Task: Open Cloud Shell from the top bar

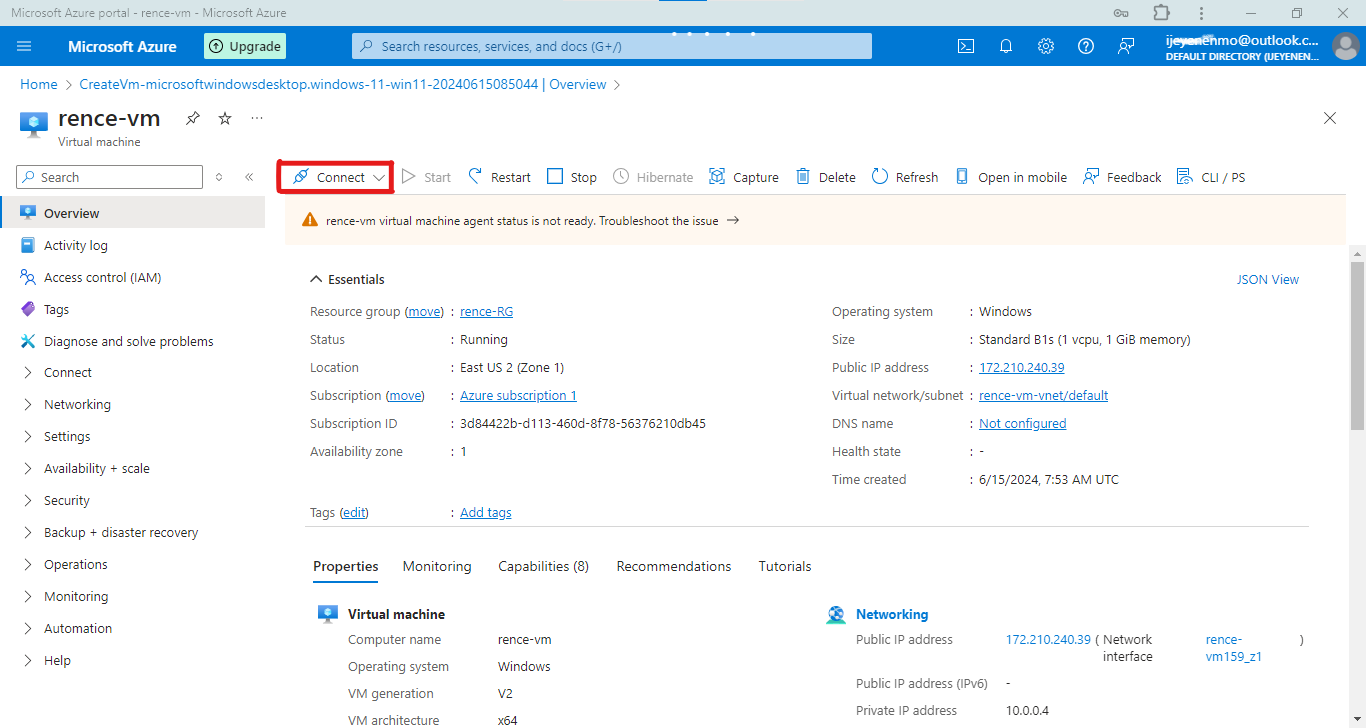Action: point(966,46)
